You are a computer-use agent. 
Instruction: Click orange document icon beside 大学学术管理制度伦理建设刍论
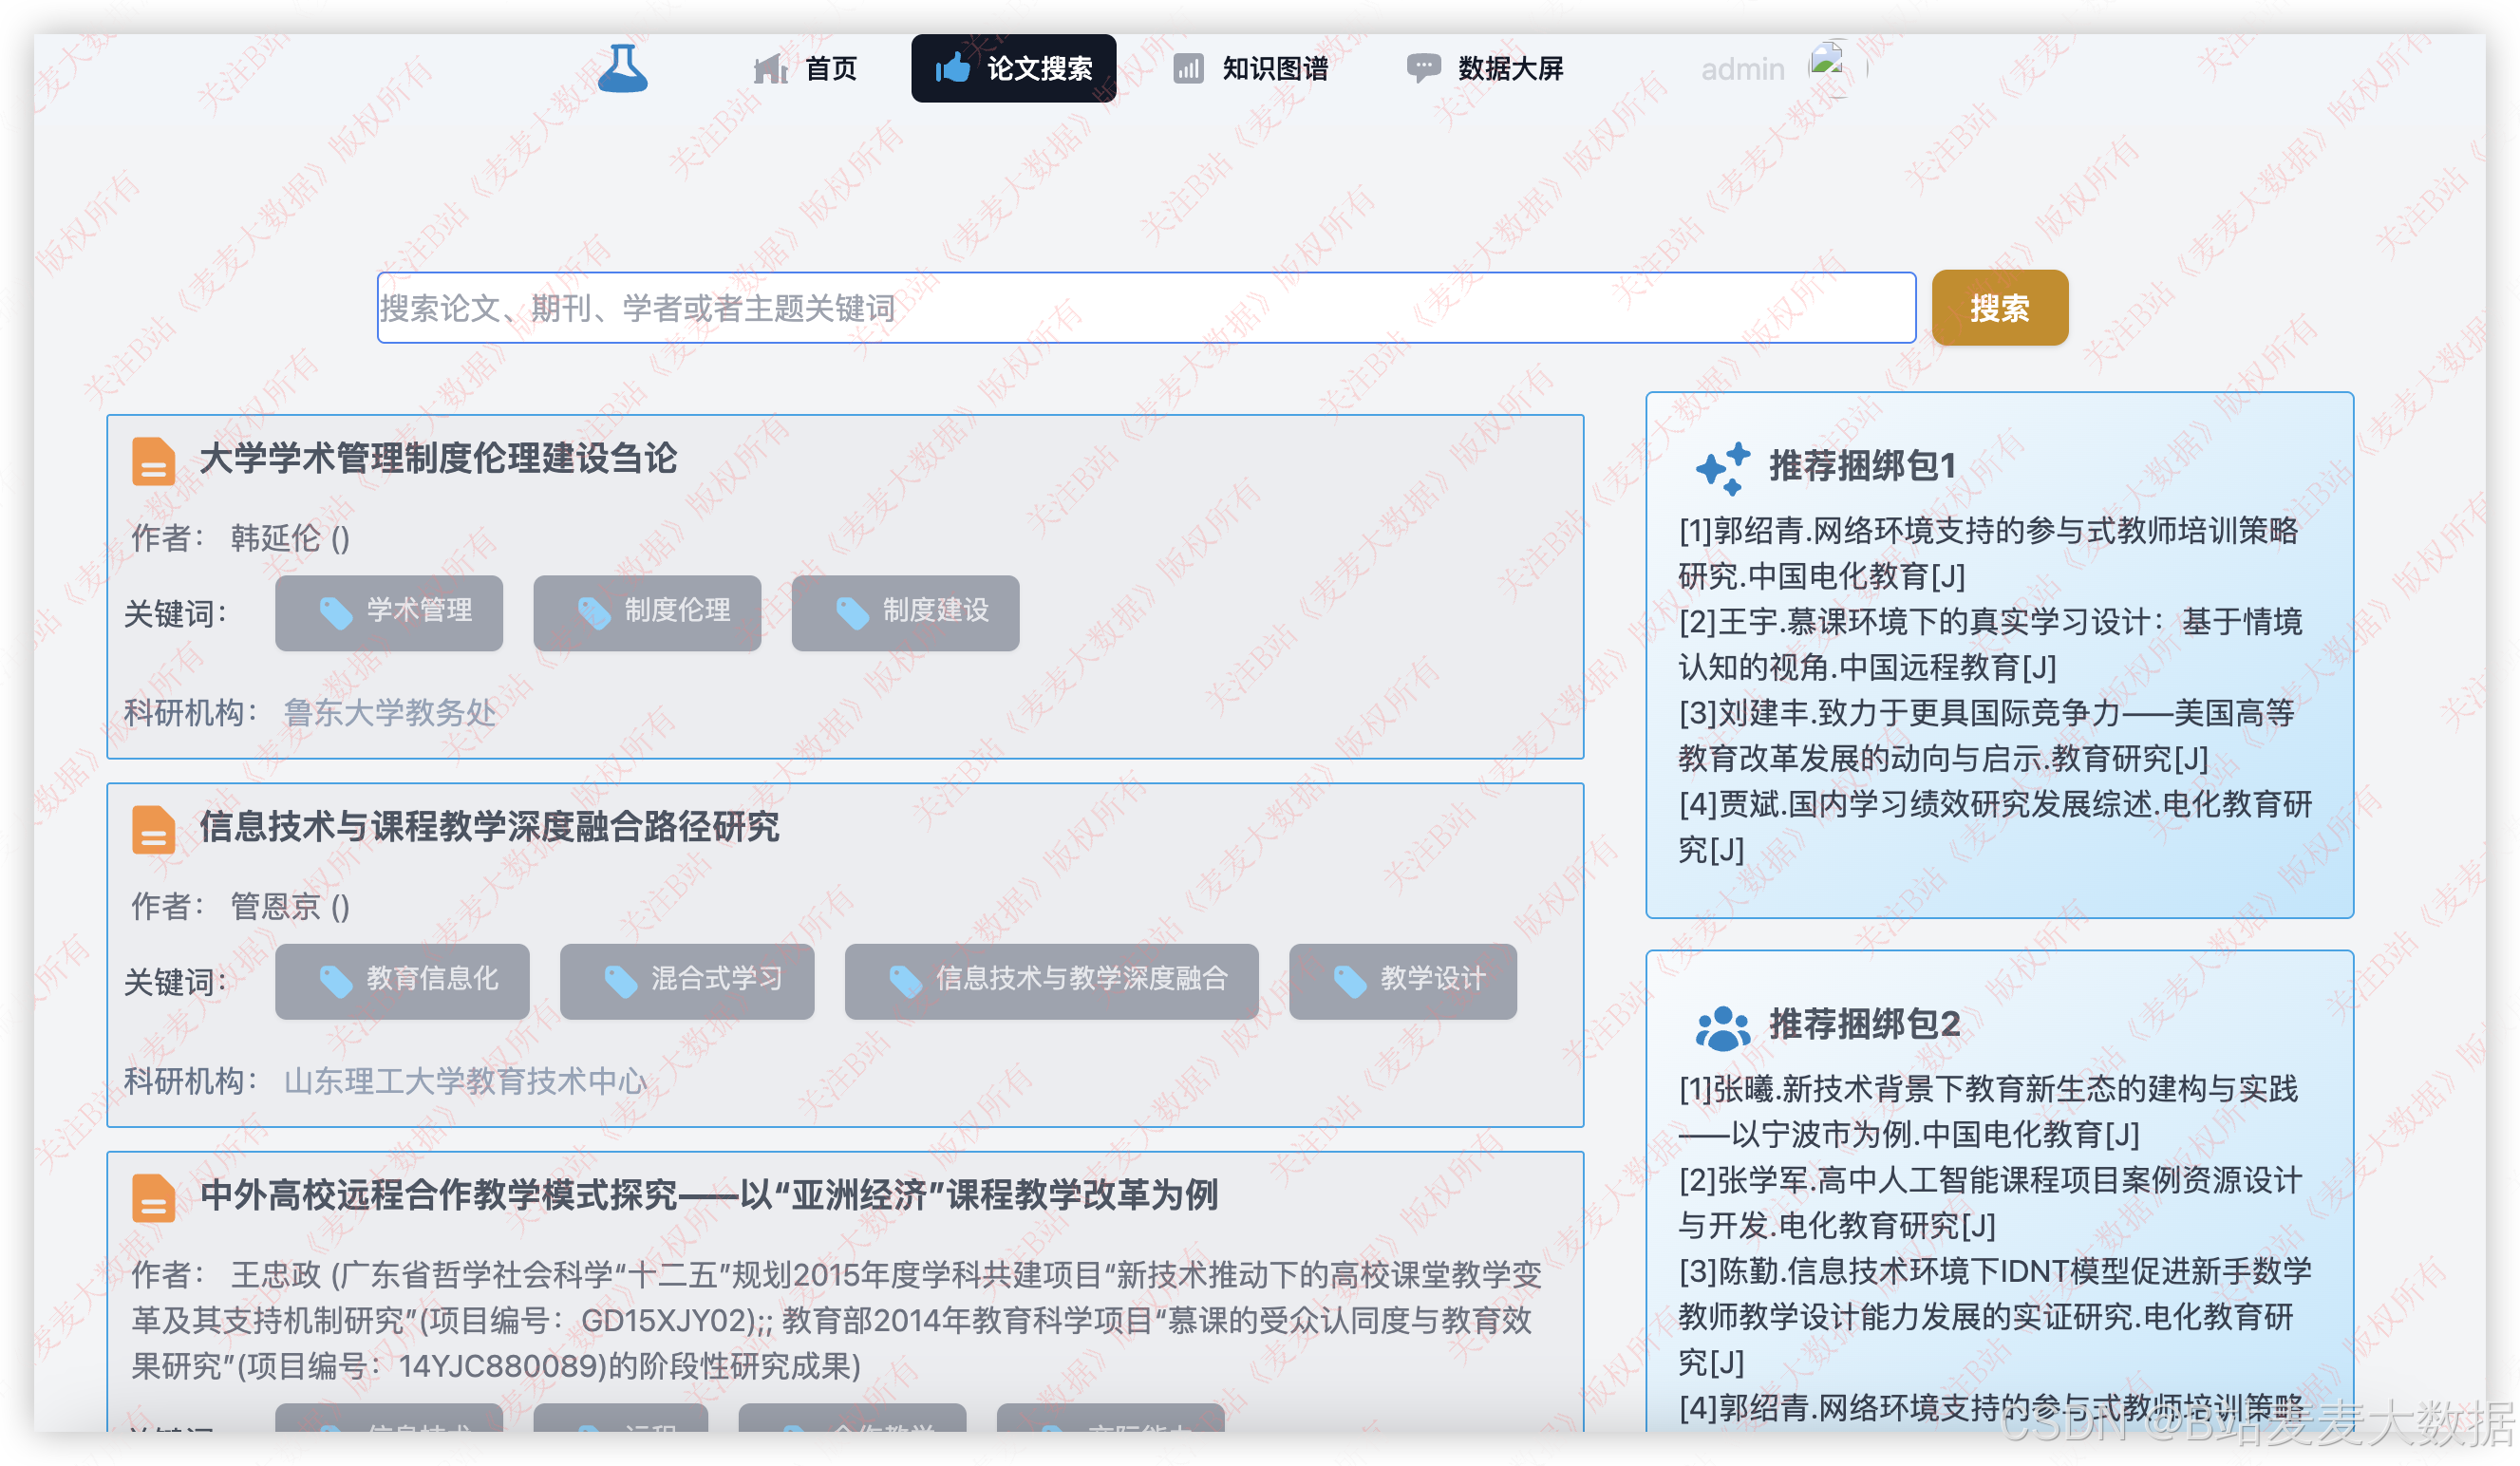(x=153, y=461)
